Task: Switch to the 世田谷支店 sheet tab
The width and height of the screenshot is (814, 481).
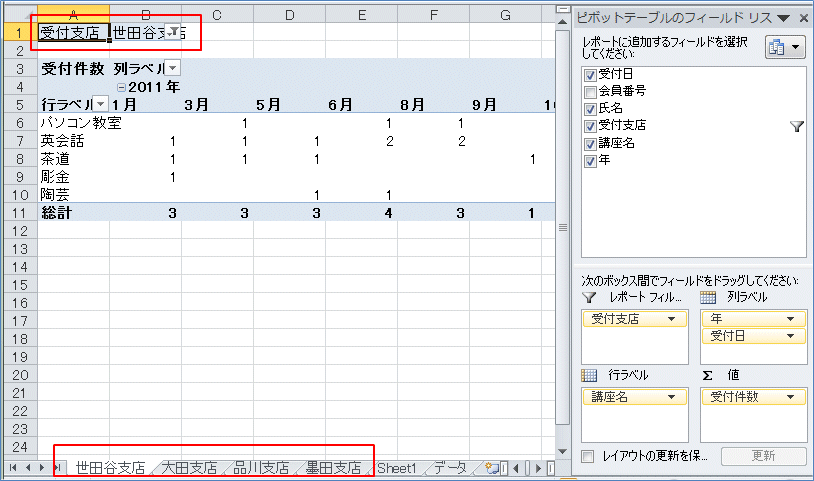Action: coord(110,468)
